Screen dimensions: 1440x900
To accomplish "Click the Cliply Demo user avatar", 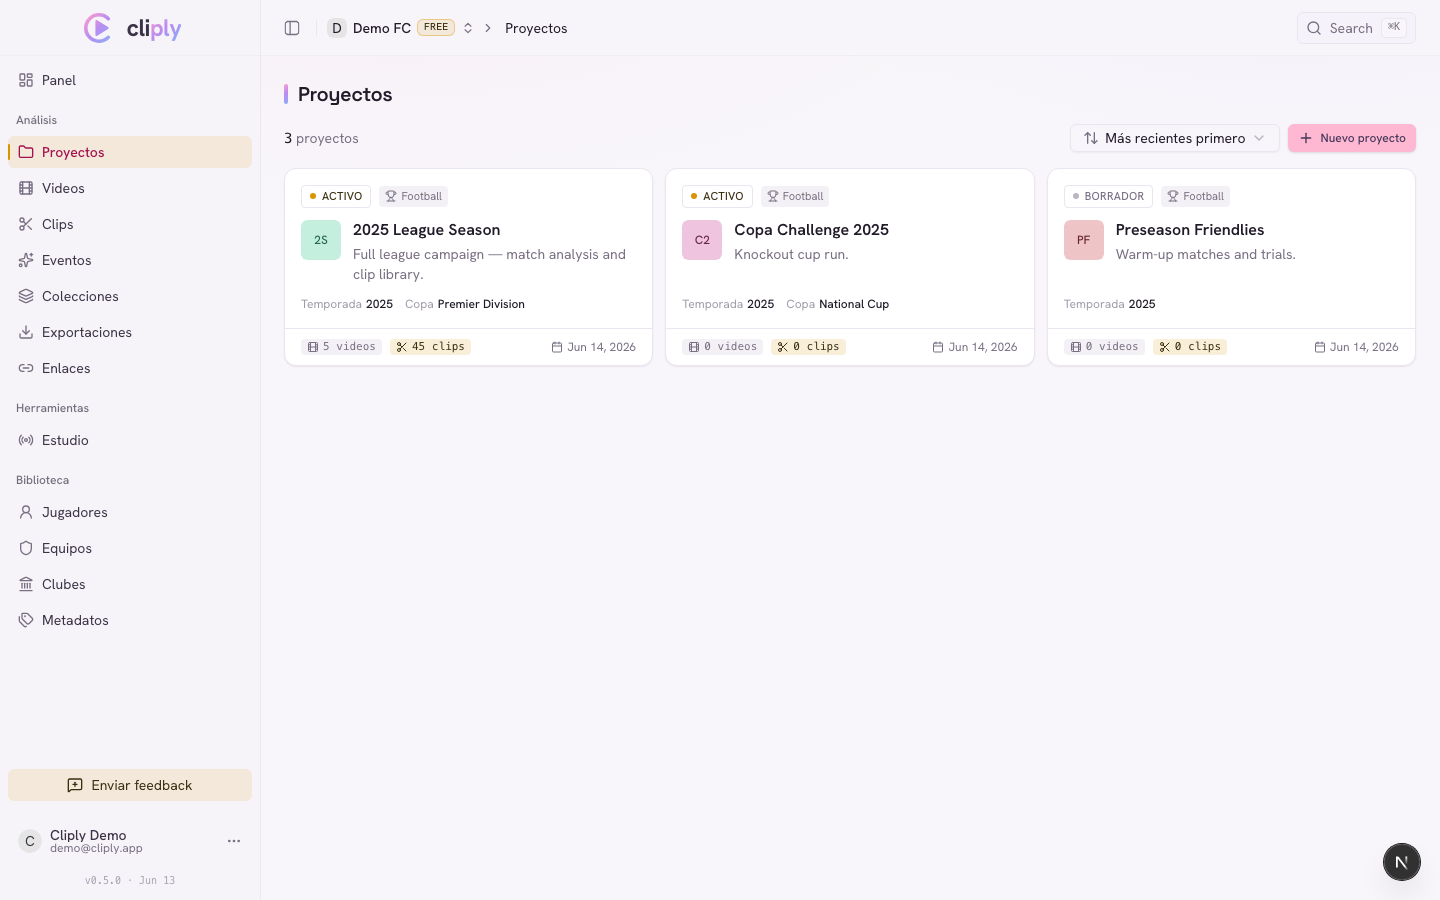I will click(x=30, y=841).
